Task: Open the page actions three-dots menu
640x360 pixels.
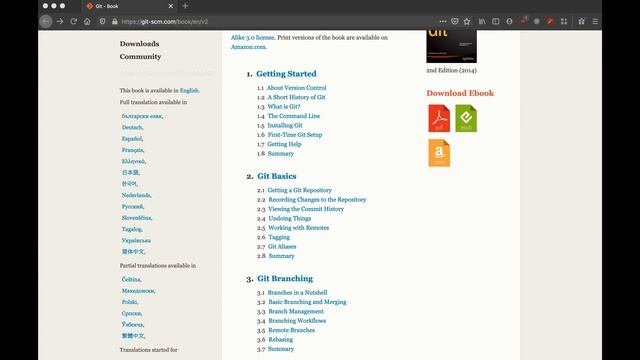Action: pos(442,21)
